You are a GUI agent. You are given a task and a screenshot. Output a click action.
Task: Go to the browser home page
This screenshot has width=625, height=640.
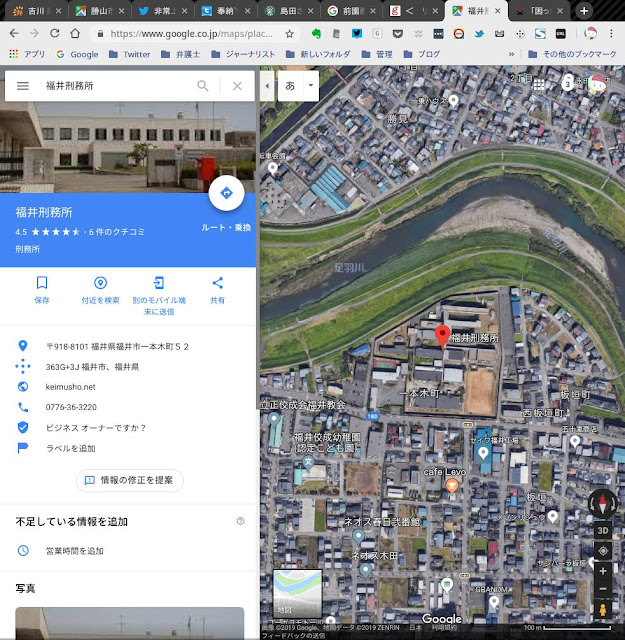[75, 33]
